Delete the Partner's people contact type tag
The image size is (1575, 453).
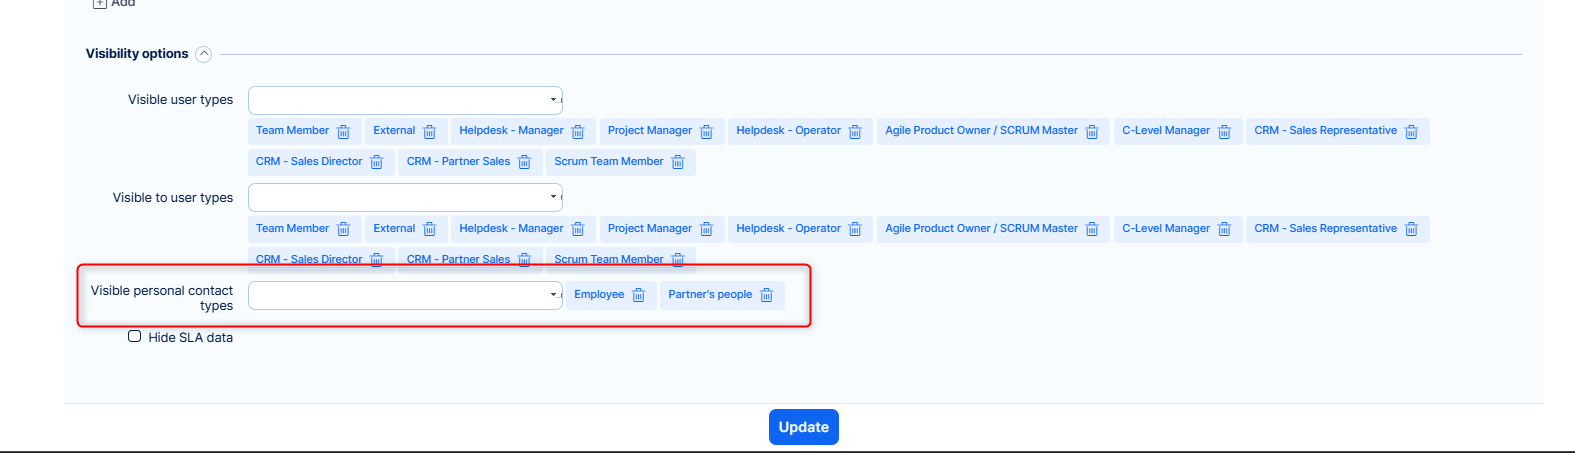(x=766, y=295)
